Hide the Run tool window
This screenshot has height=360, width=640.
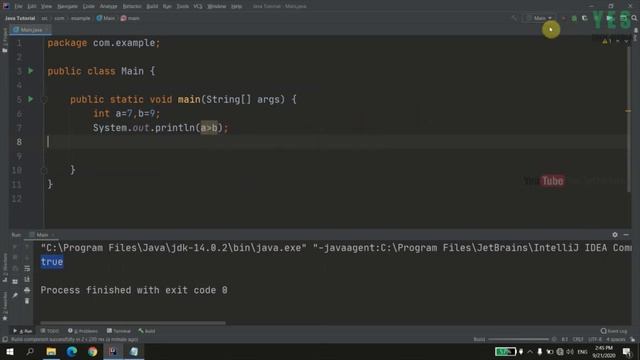626,235
